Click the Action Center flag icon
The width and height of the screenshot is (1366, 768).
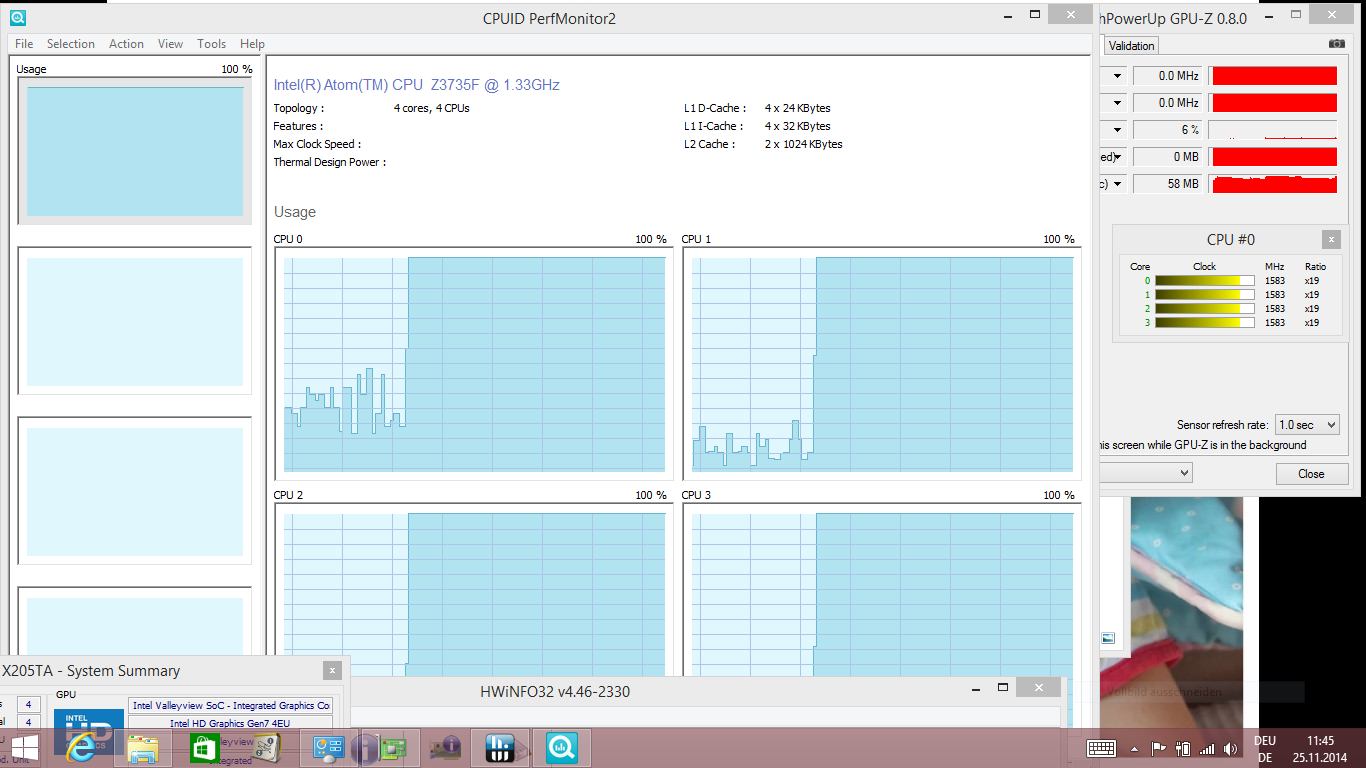click(x=1159, y=748)
